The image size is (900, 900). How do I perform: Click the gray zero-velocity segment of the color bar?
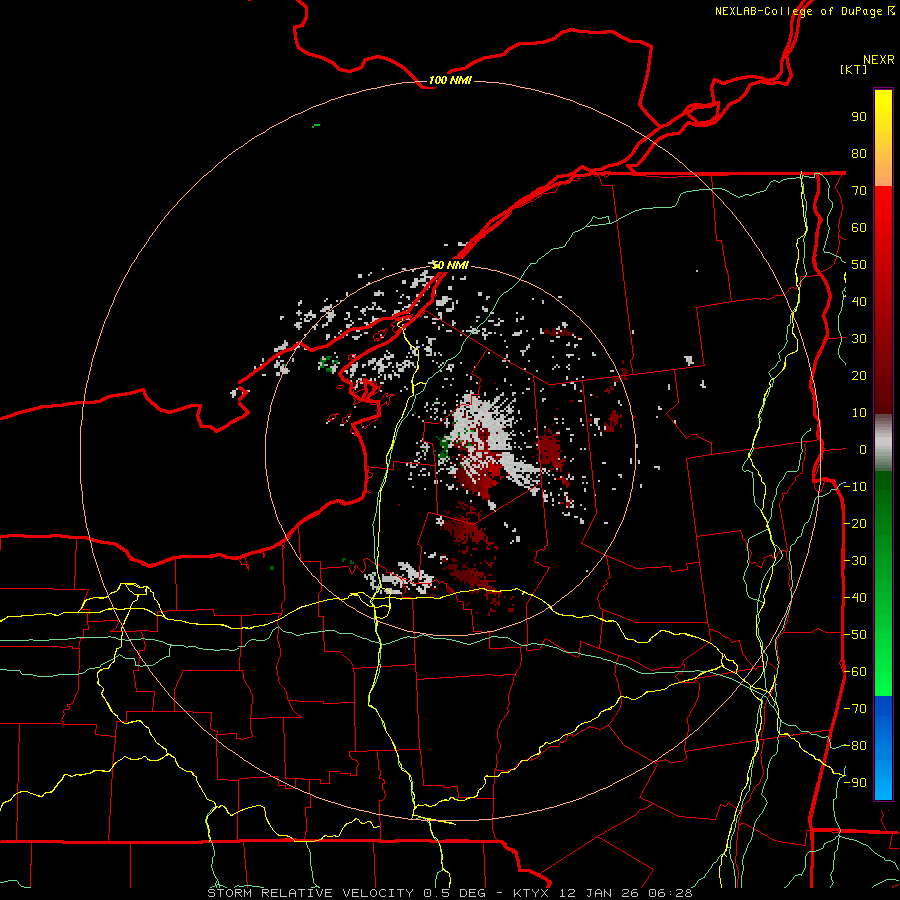[883, 442]
